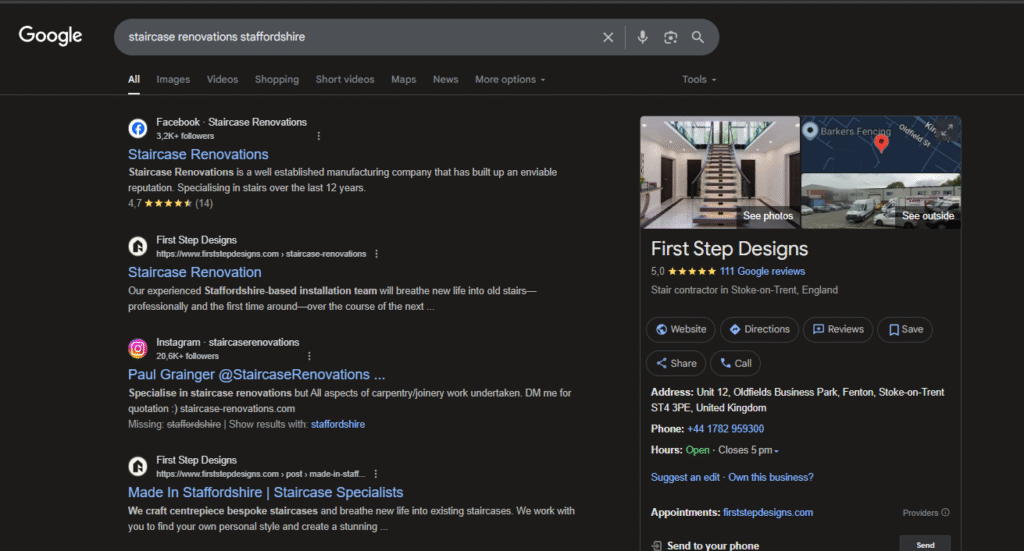
Task: Open the Tools dropdown
Action: pyautogui.click(x=699, y=79)
